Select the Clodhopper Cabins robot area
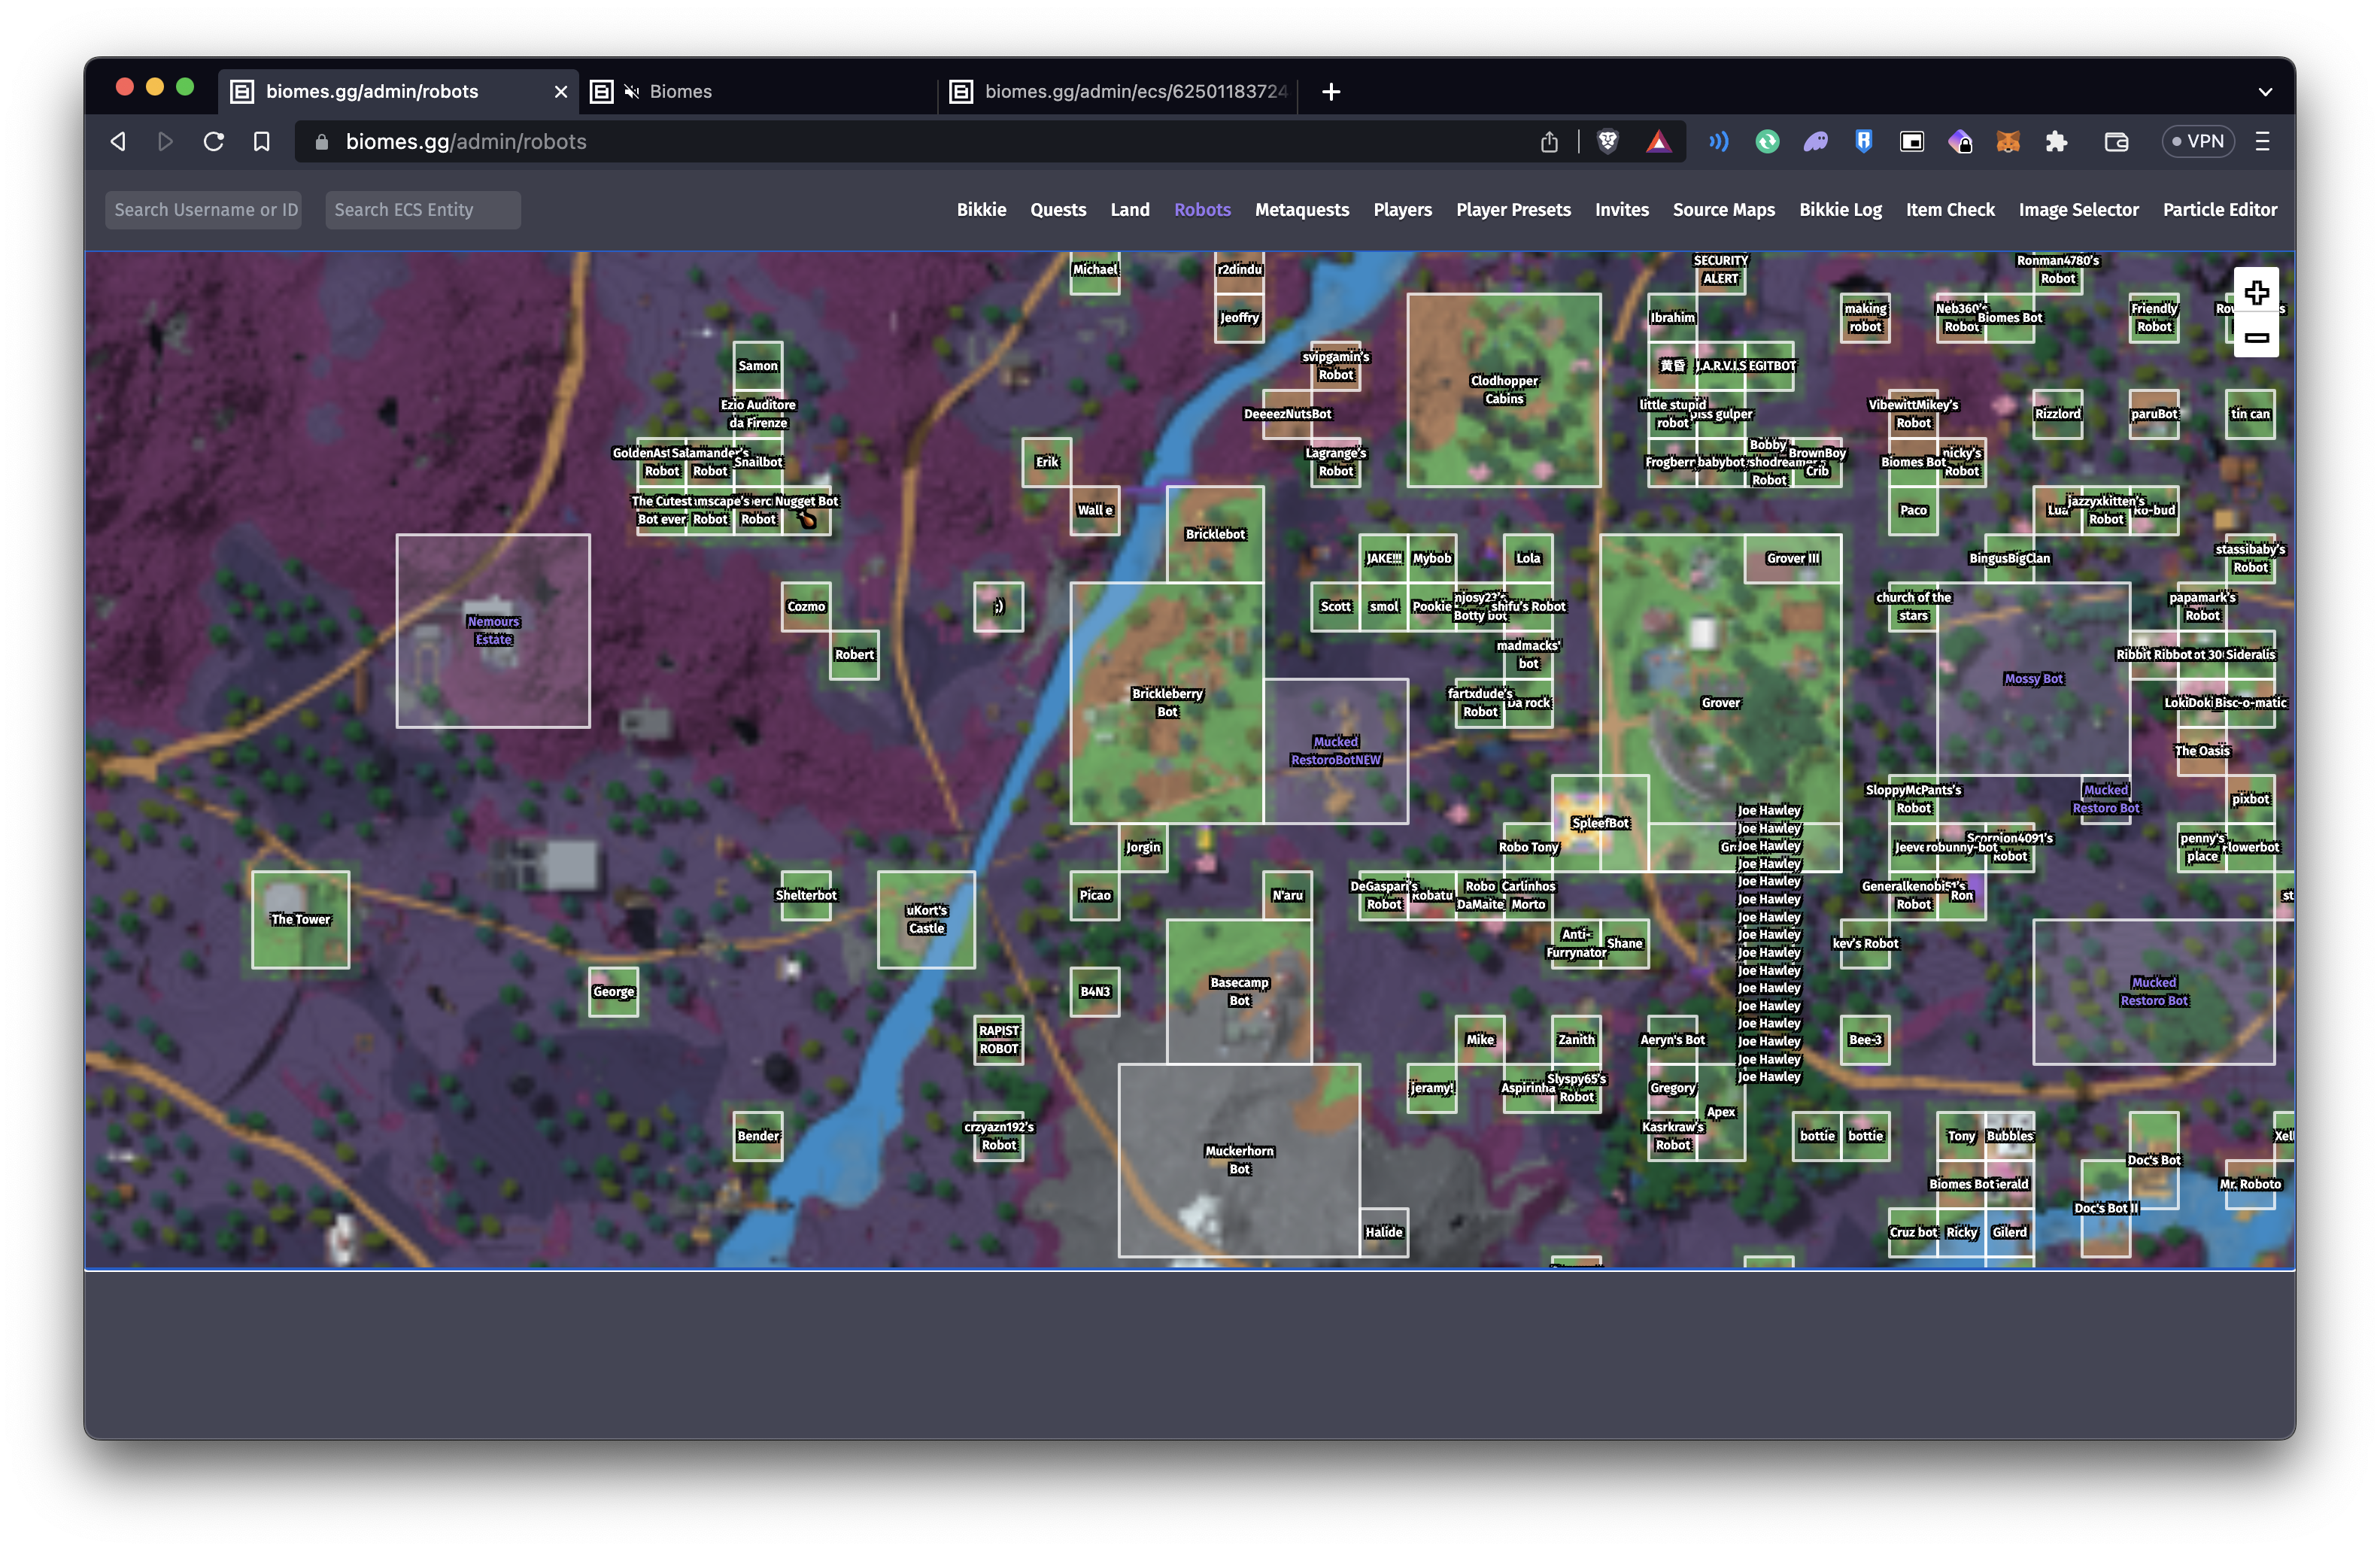Viewport: 2380px width, 1551px height. pyautogui.click(x=1503, y=390)
